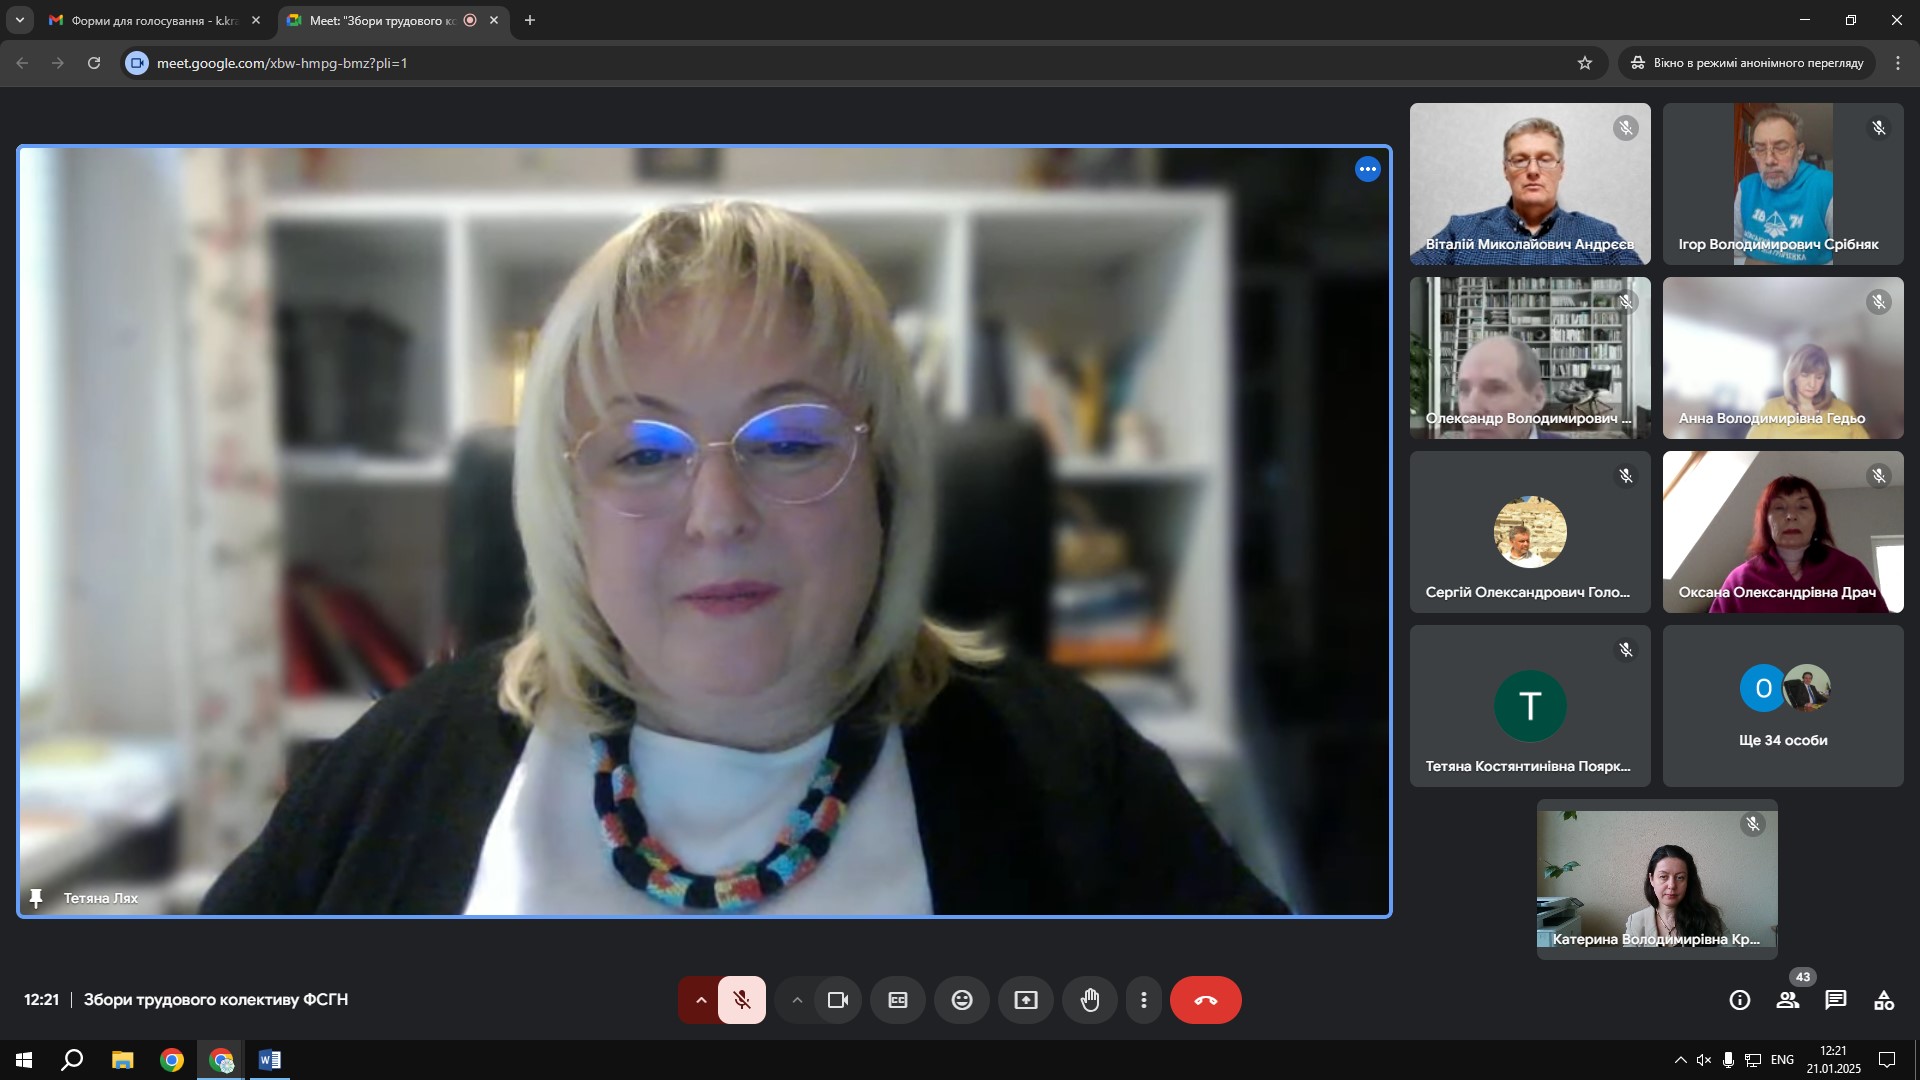The width and height of the screenshot is (1920, 1080).
Task: Raise hand in the meeting
Action: (x=1090, y=1000)
